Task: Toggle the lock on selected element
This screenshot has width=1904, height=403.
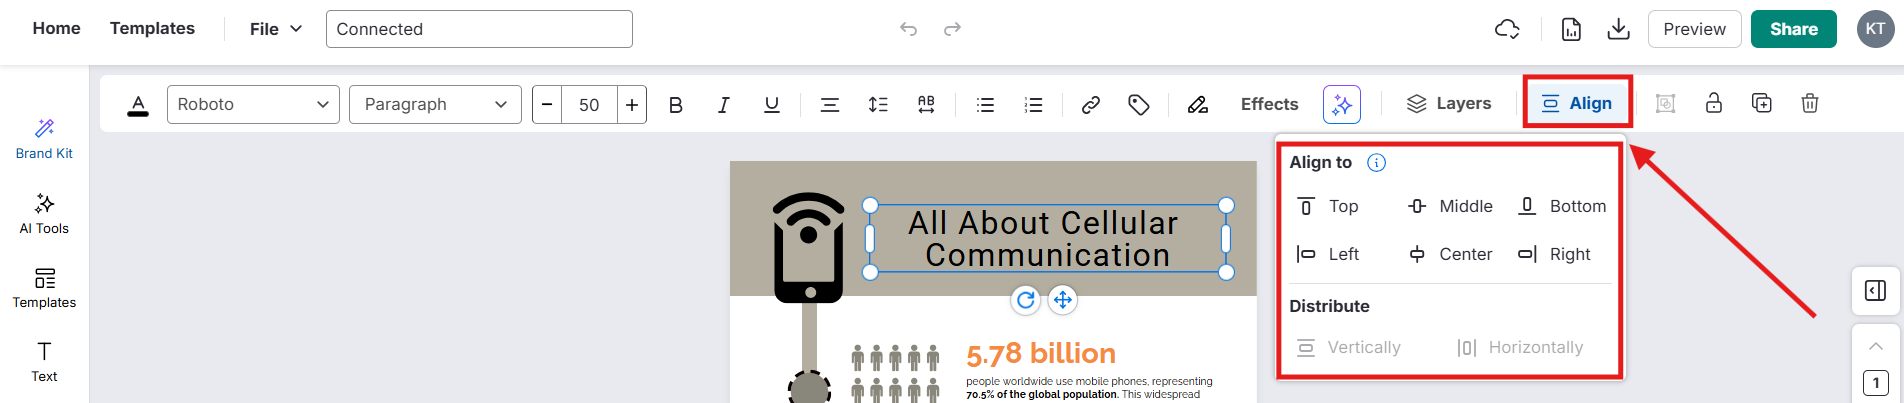Action: tap(1713, 104)
